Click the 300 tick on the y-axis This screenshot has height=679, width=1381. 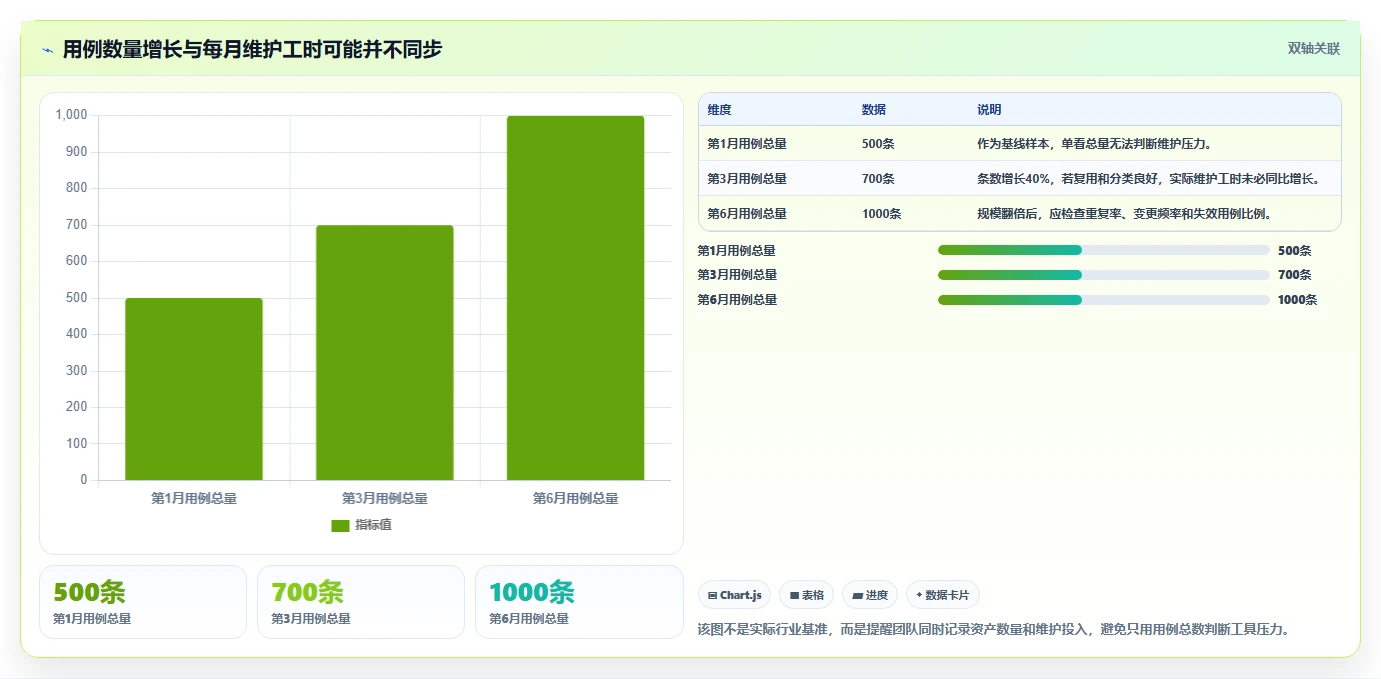(77, 371)
